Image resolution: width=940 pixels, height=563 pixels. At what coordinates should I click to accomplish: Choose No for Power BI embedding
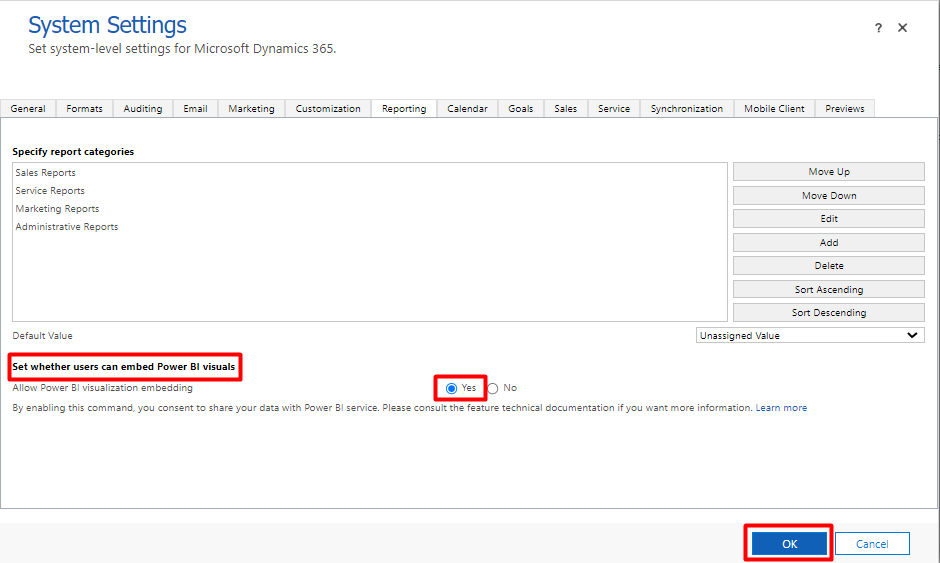(x=493, y=389)
